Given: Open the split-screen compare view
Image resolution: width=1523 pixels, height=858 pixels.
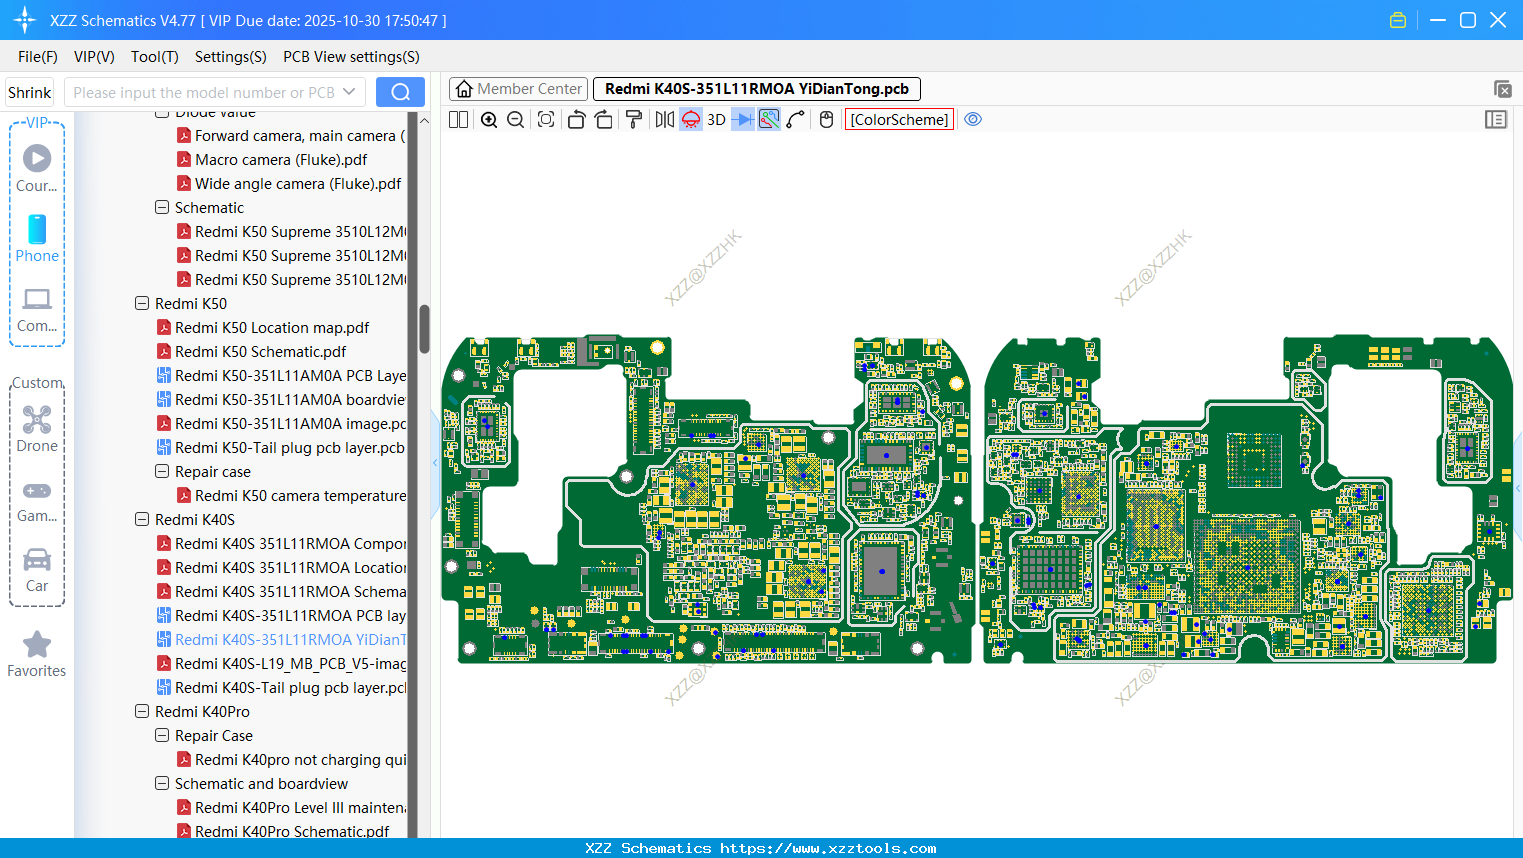Looking at the screenshot, I should (458, 119).
